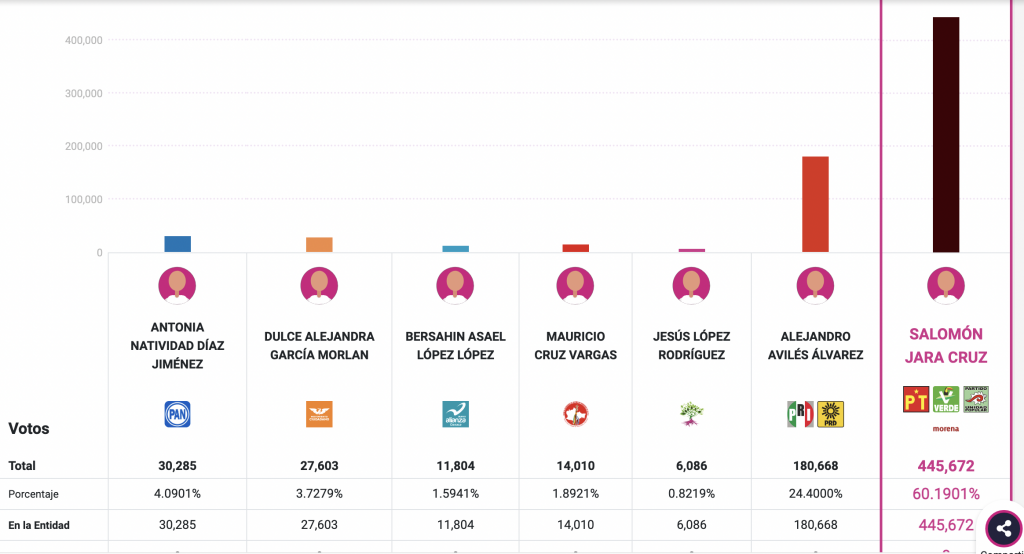Viewport: 1024px width, 554px height.
Task: Click the green tree party logo
Action: [691, 414]
